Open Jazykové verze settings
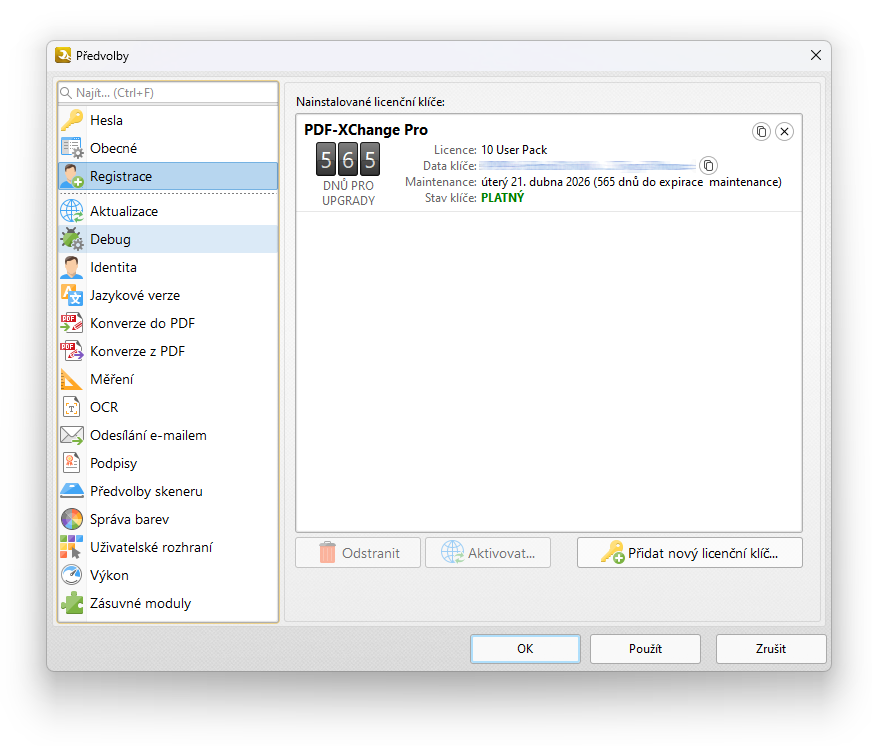872x746 pixels. pos(168,295)
